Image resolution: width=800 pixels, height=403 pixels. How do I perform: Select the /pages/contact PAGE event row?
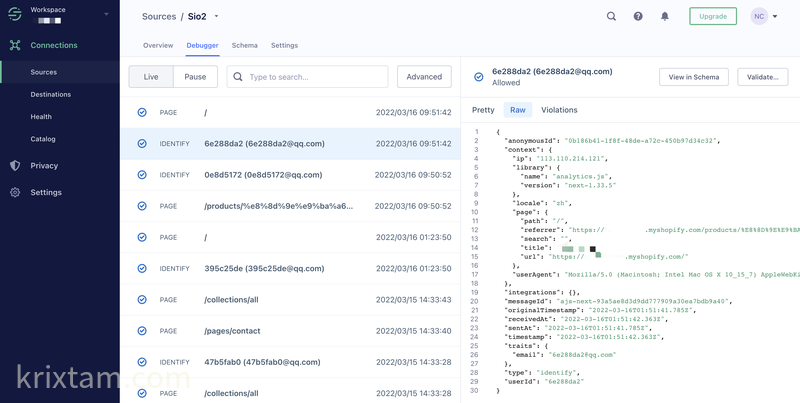[x=290, y=331]
